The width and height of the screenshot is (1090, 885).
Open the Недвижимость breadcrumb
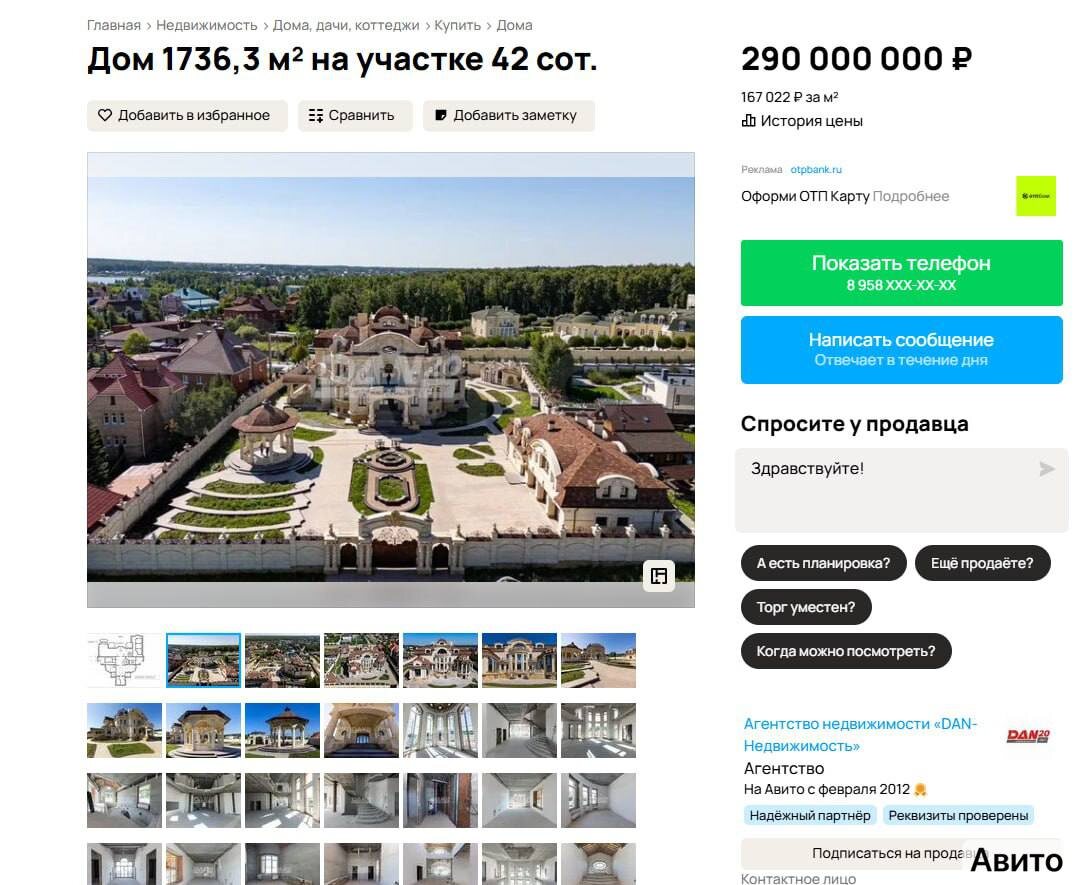(x=206, y=26)
